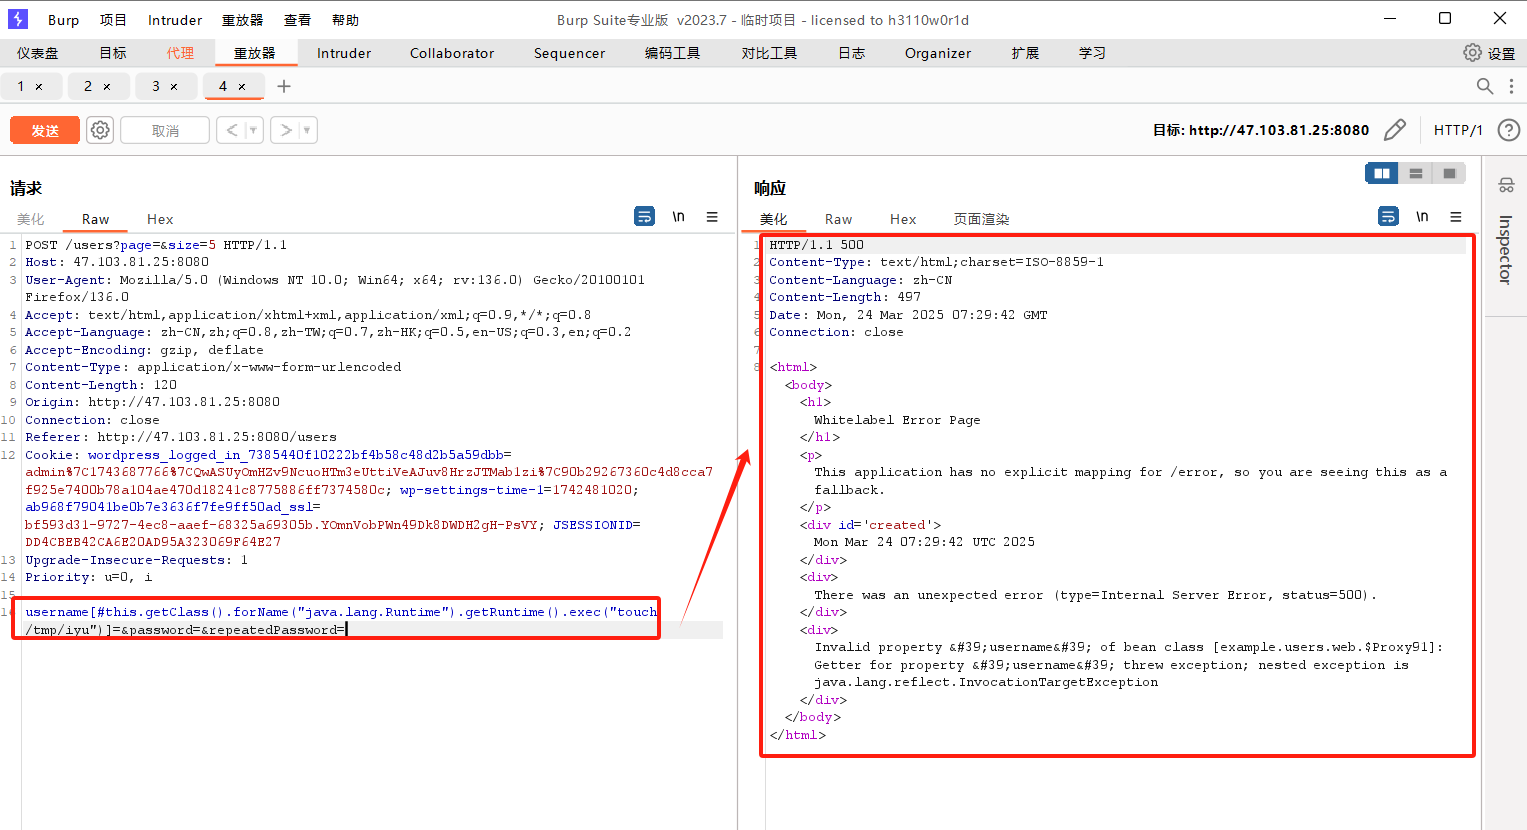The image size is (1527, 830).
Task: Open the response panel hamburger menu
Action: click(x=1456, y=216)
